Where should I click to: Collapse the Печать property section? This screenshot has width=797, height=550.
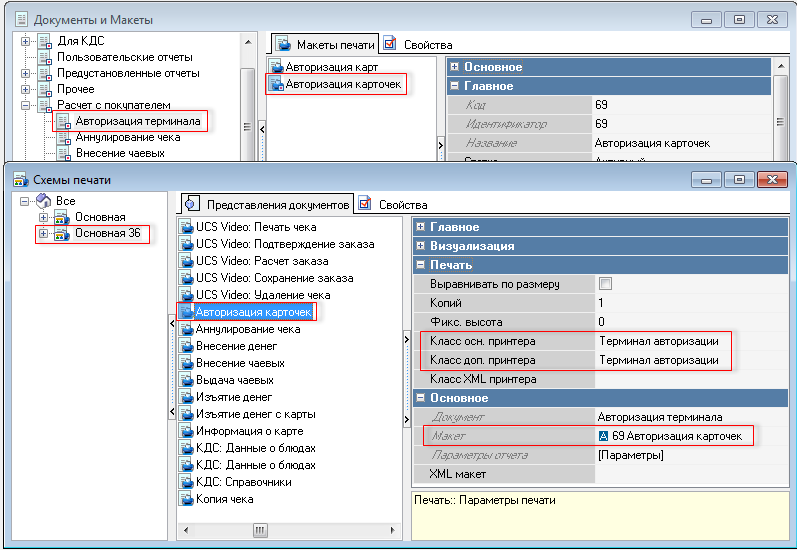(421, 264)
